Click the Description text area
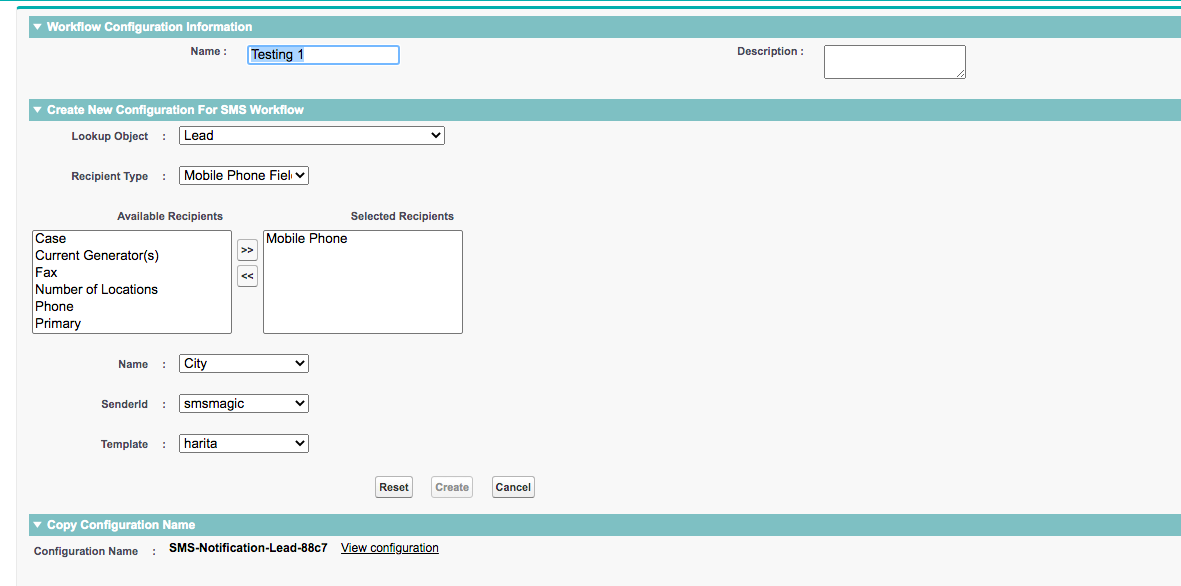The image size is (1181, 586). tap(893, 61)
